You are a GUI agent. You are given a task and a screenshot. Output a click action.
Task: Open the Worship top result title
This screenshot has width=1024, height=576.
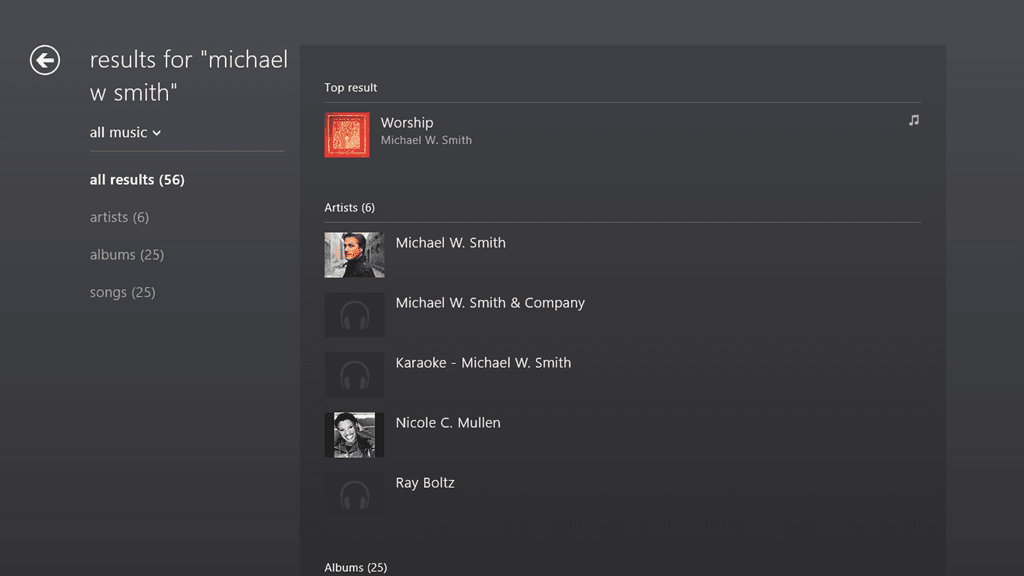[407, 123]
